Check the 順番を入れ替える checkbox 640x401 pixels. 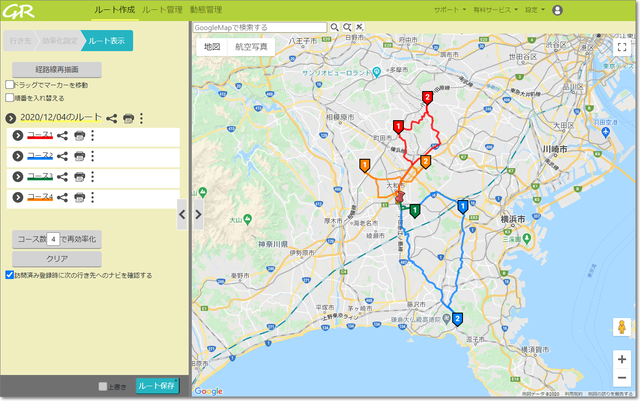[x=10, y=98]
